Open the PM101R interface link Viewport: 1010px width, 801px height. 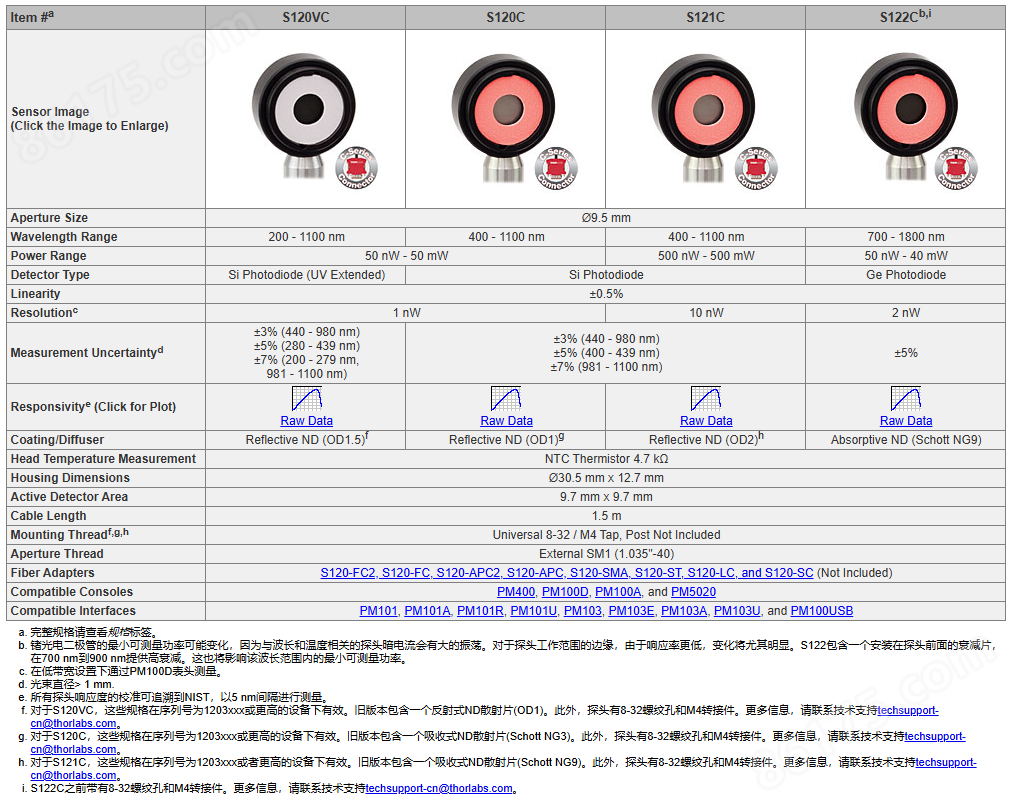tap(480, 611)
